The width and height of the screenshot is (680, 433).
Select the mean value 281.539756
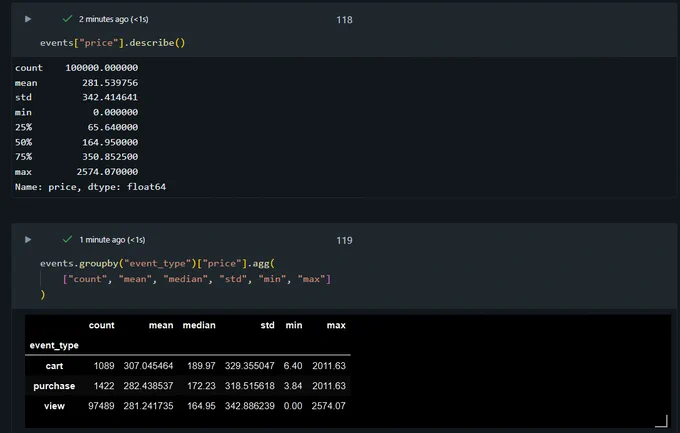tap(110, 82)
